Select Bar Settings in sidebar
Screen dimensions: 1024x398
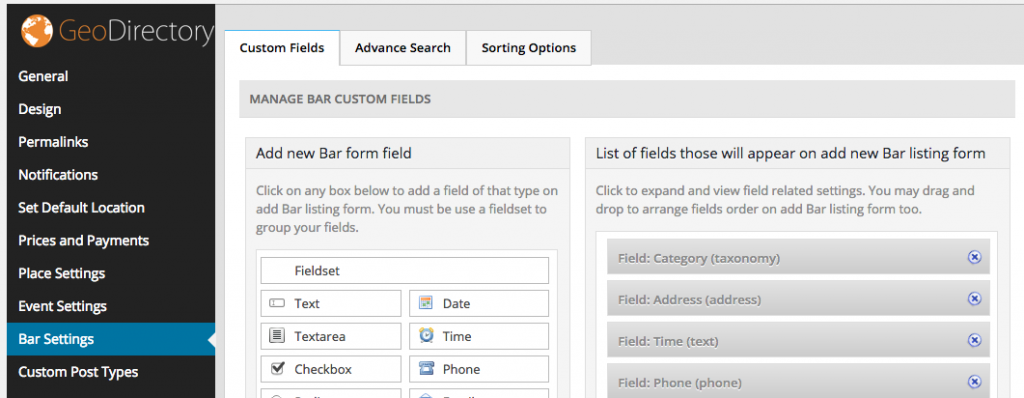(x=110, y=339)
